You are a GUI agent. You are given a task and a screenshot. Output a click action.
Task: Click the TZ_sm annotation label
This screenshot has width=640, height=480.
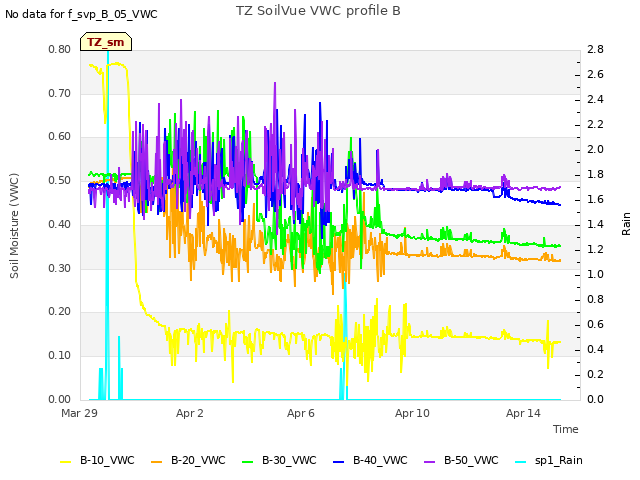pos(106,42)
